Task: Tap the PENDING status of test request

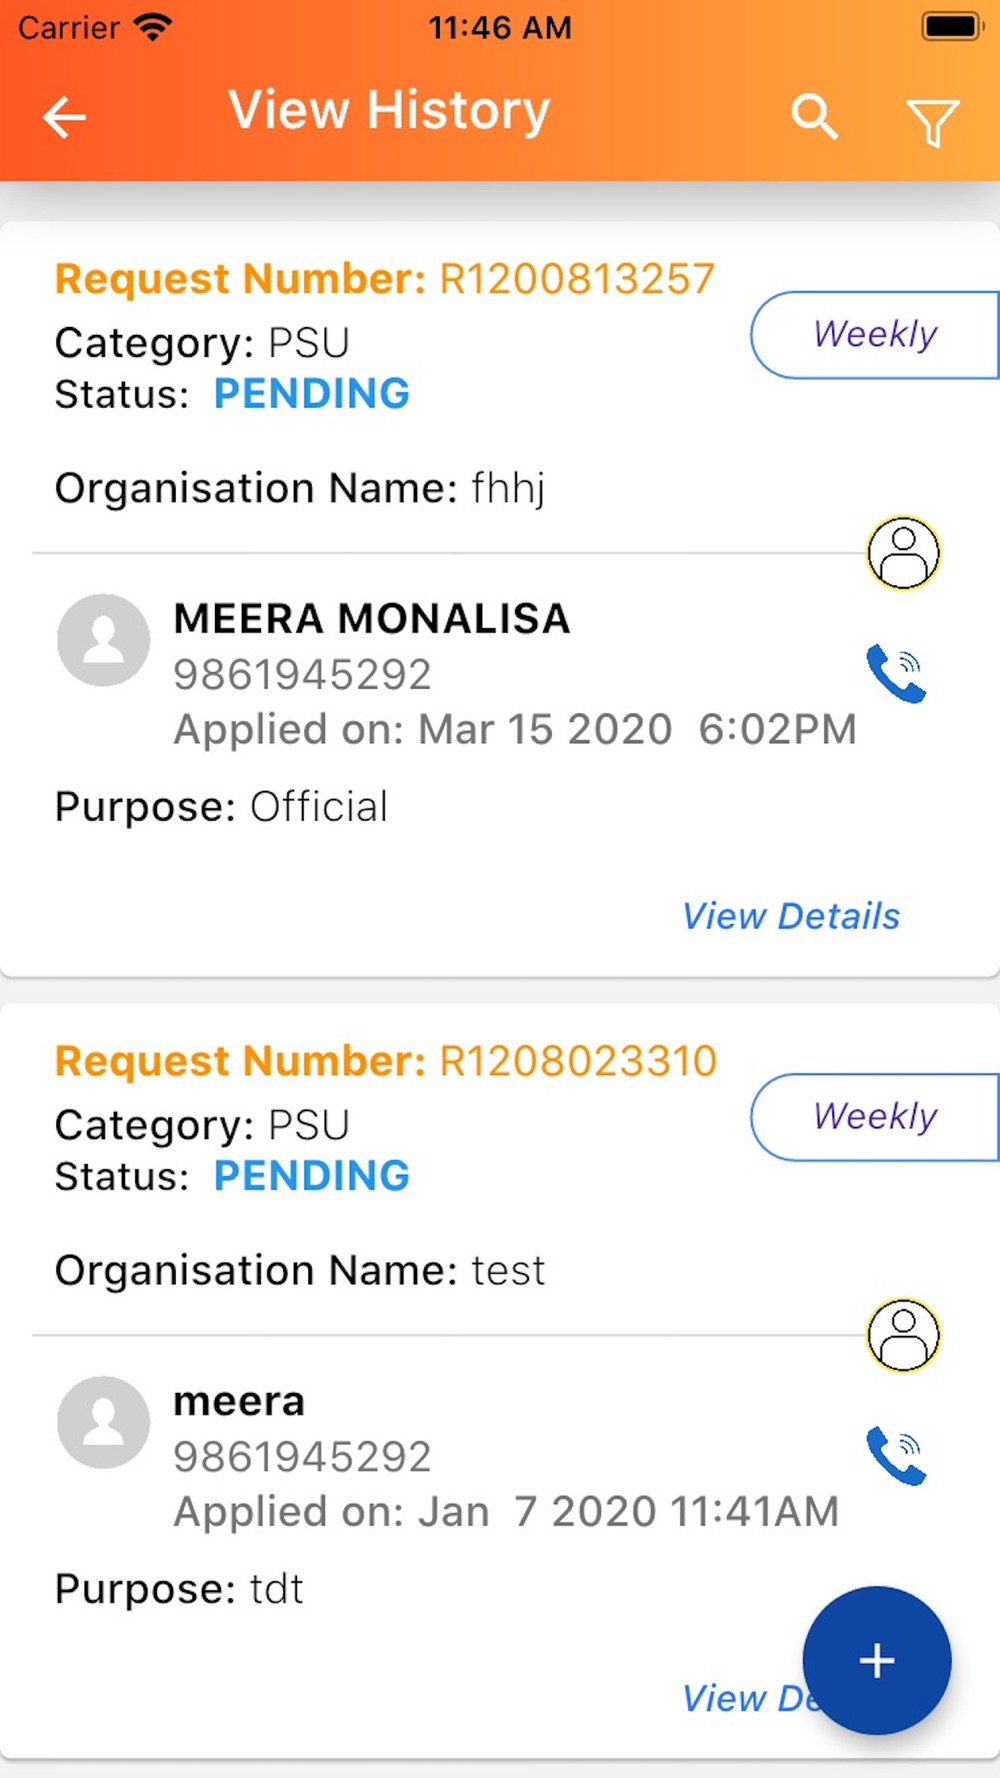Action: click(x=312, y=1176)
